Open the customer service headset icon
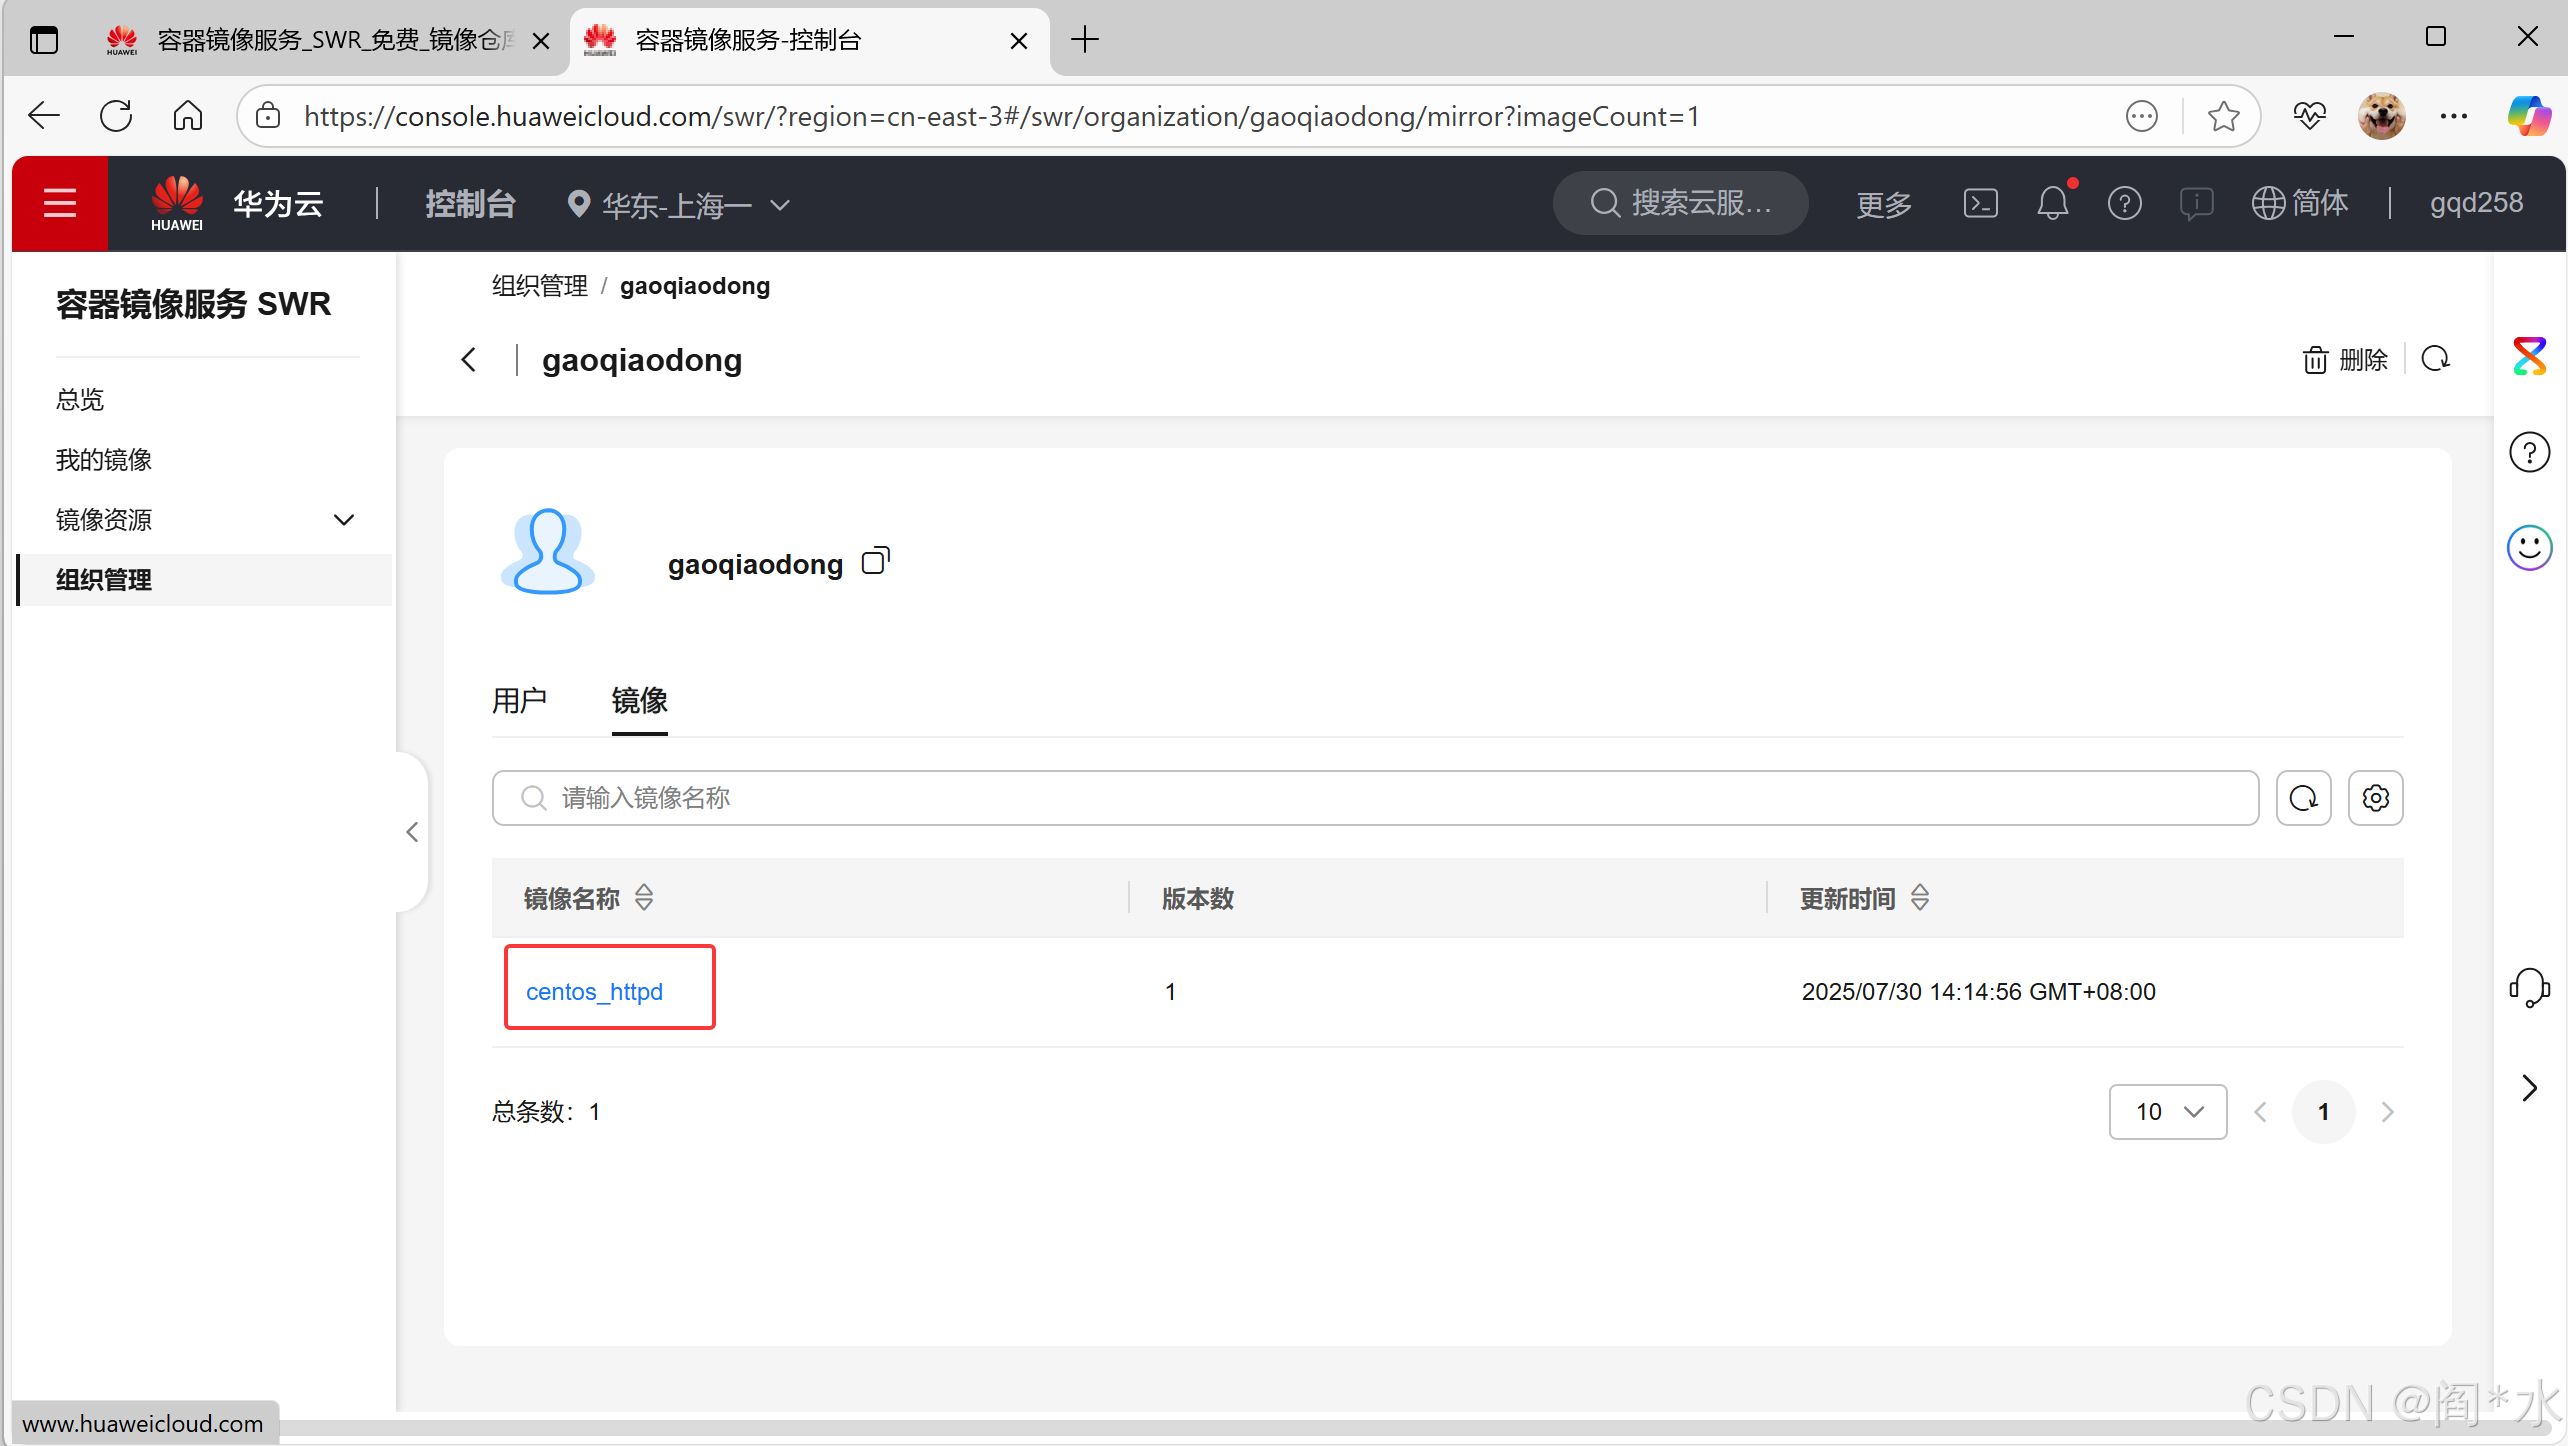This screenshot has width=2568, height=1446. (x=2529, y=988)
